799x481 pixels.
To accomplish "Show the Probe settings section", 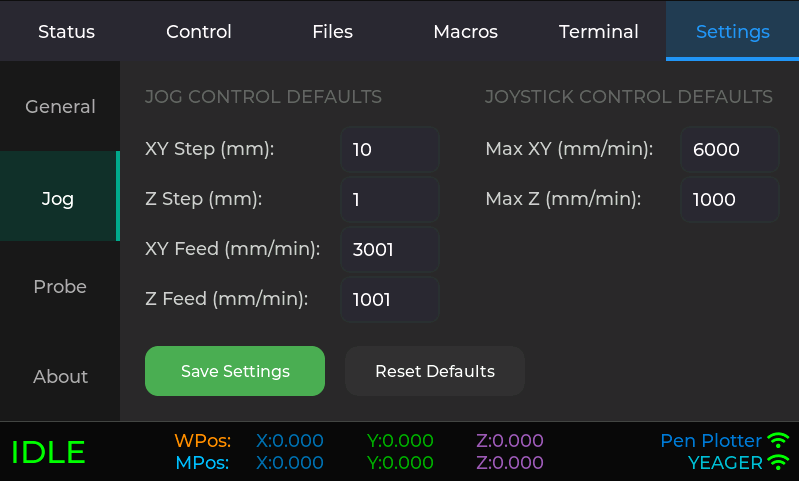I will pyautogui.click(x=60, y=287).
